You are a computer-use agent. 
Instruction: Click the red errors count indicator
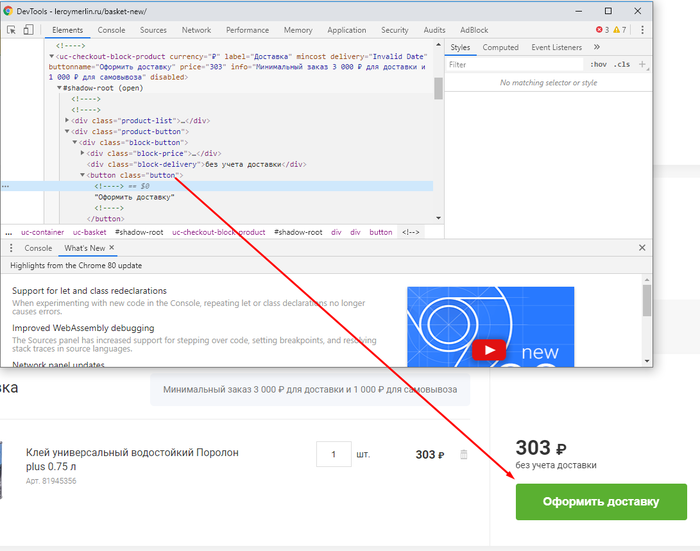point(602,30)
